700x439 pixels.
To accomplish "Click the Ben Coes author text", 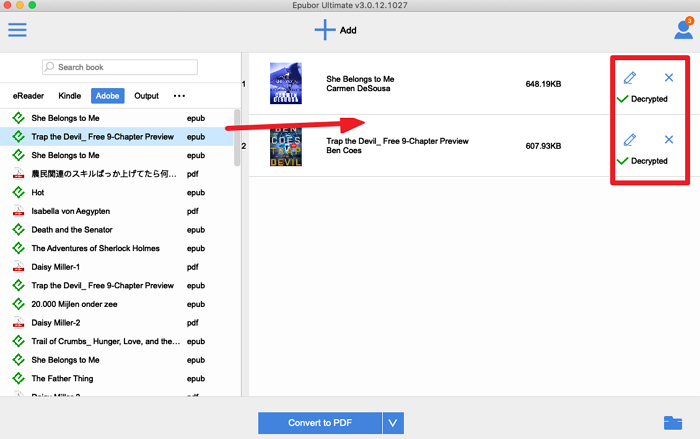I will pyautogui.click(x=344, y=151).
